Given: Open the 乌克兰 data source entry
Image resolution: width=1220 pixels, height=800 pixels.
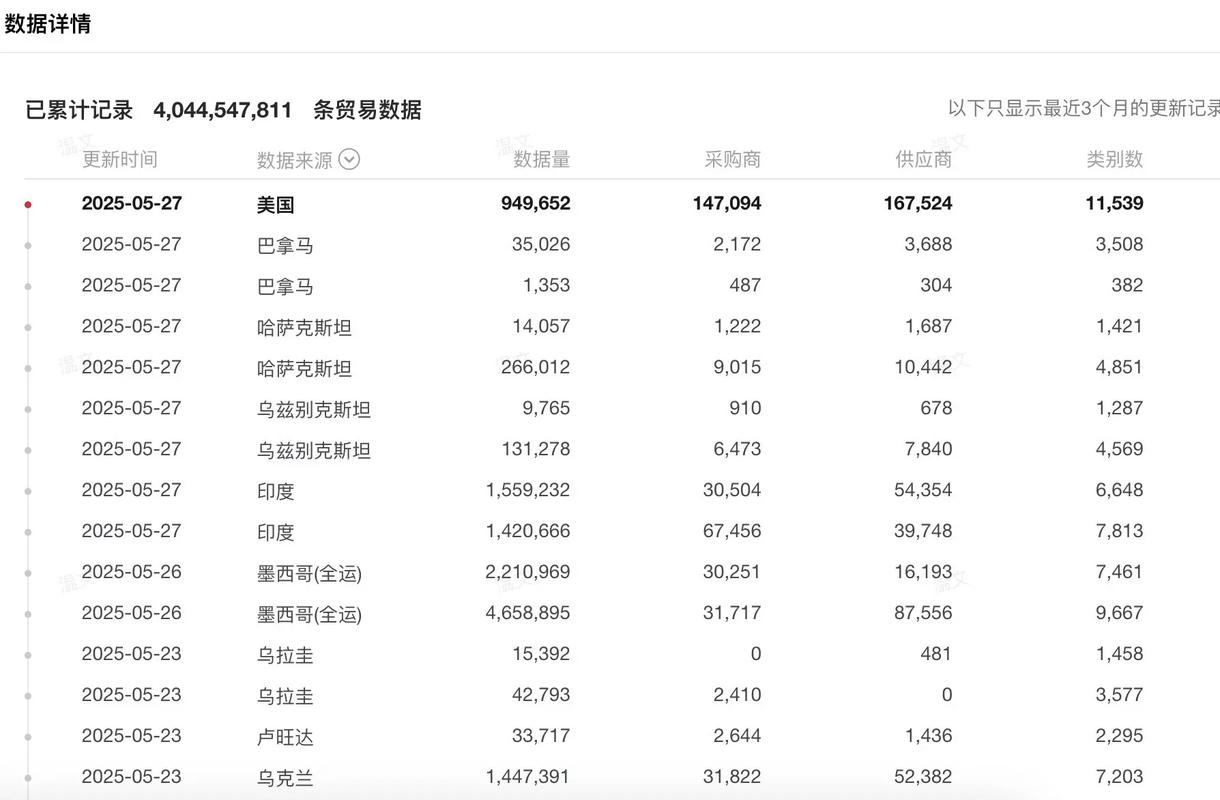Looking at the screenshot, I should pyautogui.click(x=283, y=776).
